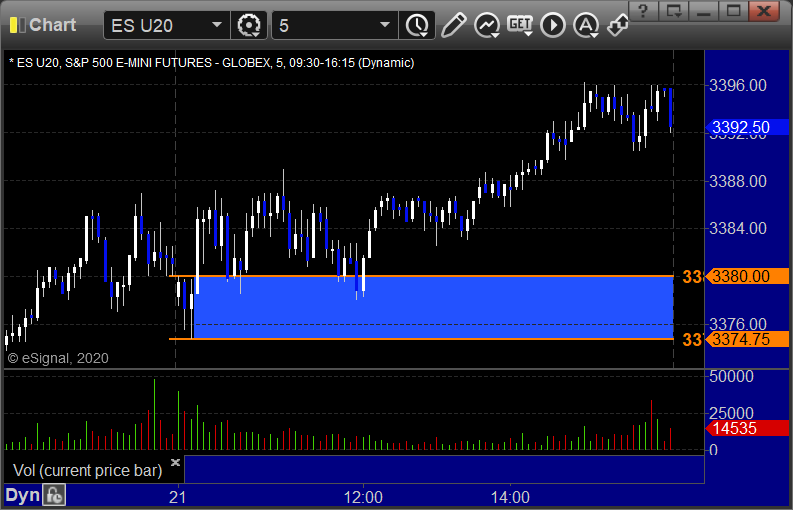
Task: Click the GET advanced studies icon
Action: 520,25
